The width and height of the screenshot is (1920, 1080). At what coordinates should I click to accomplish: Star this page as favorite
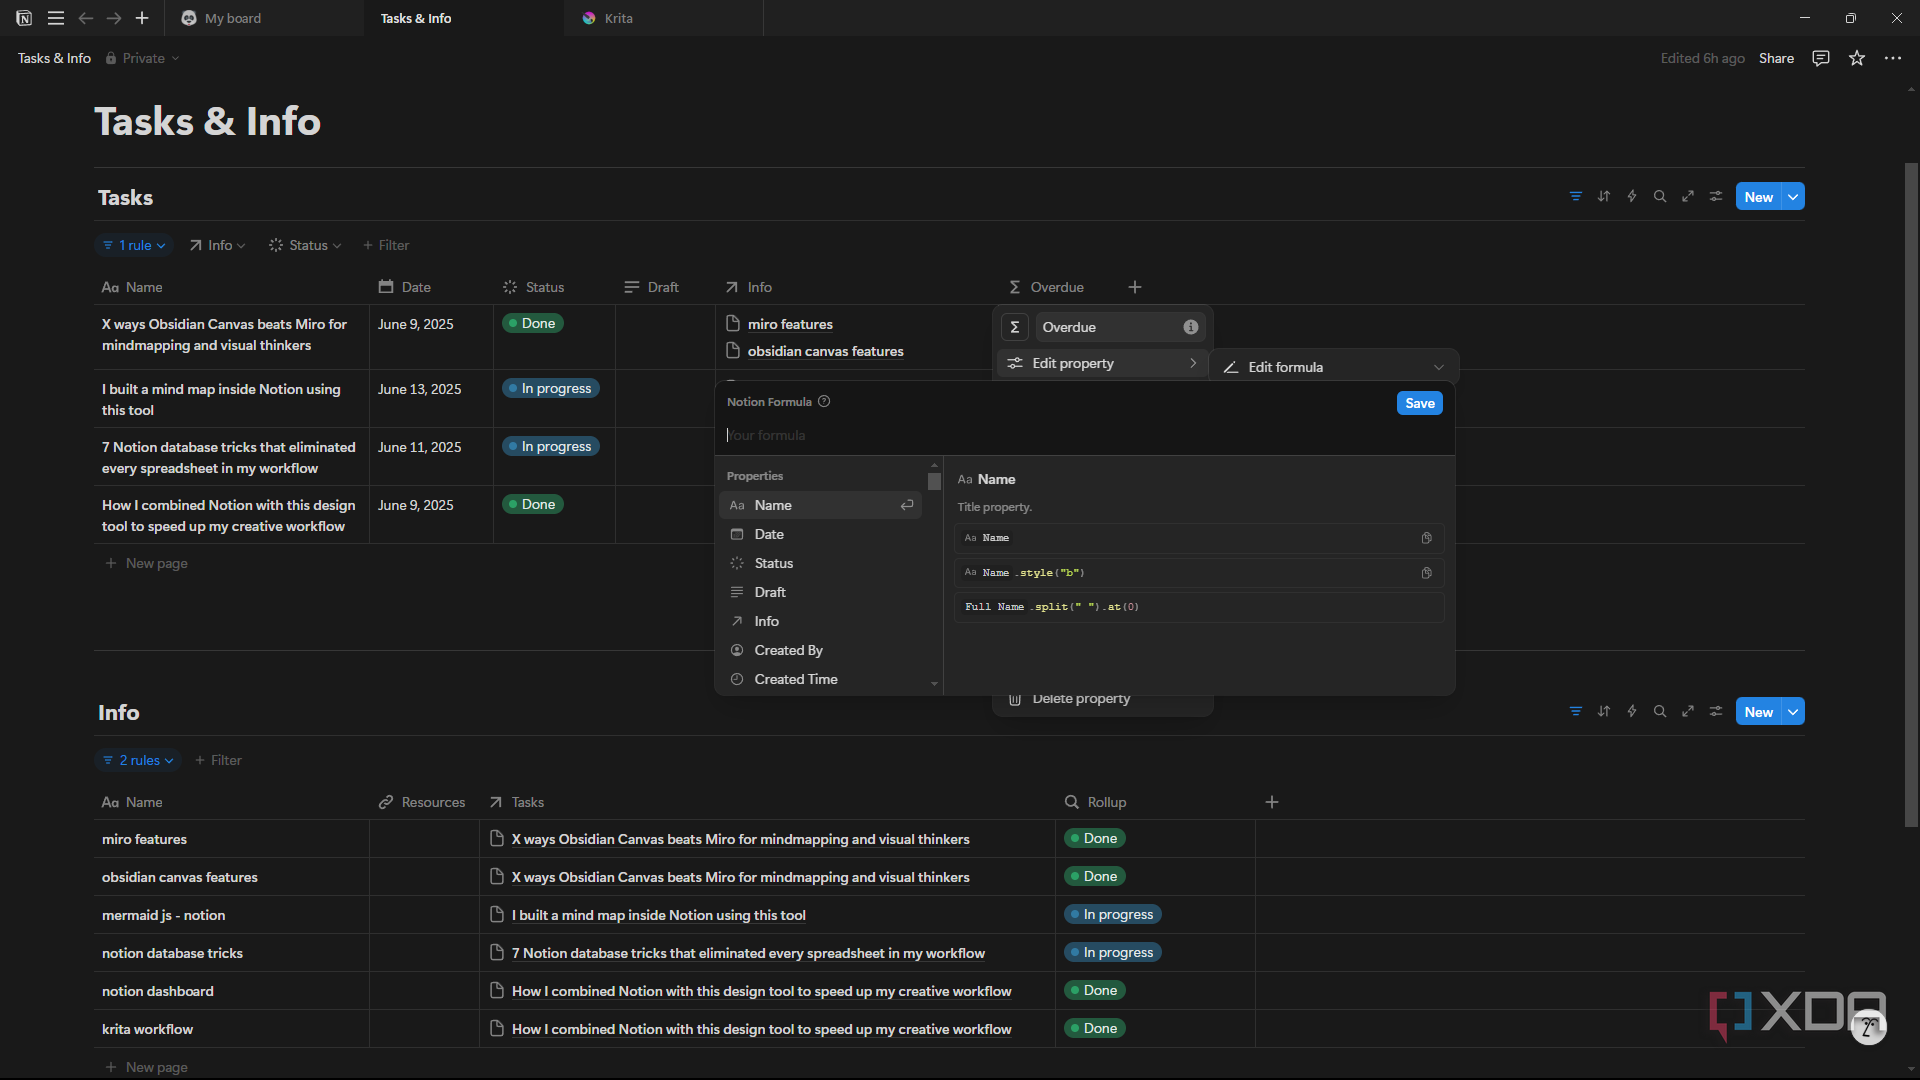1857,58
